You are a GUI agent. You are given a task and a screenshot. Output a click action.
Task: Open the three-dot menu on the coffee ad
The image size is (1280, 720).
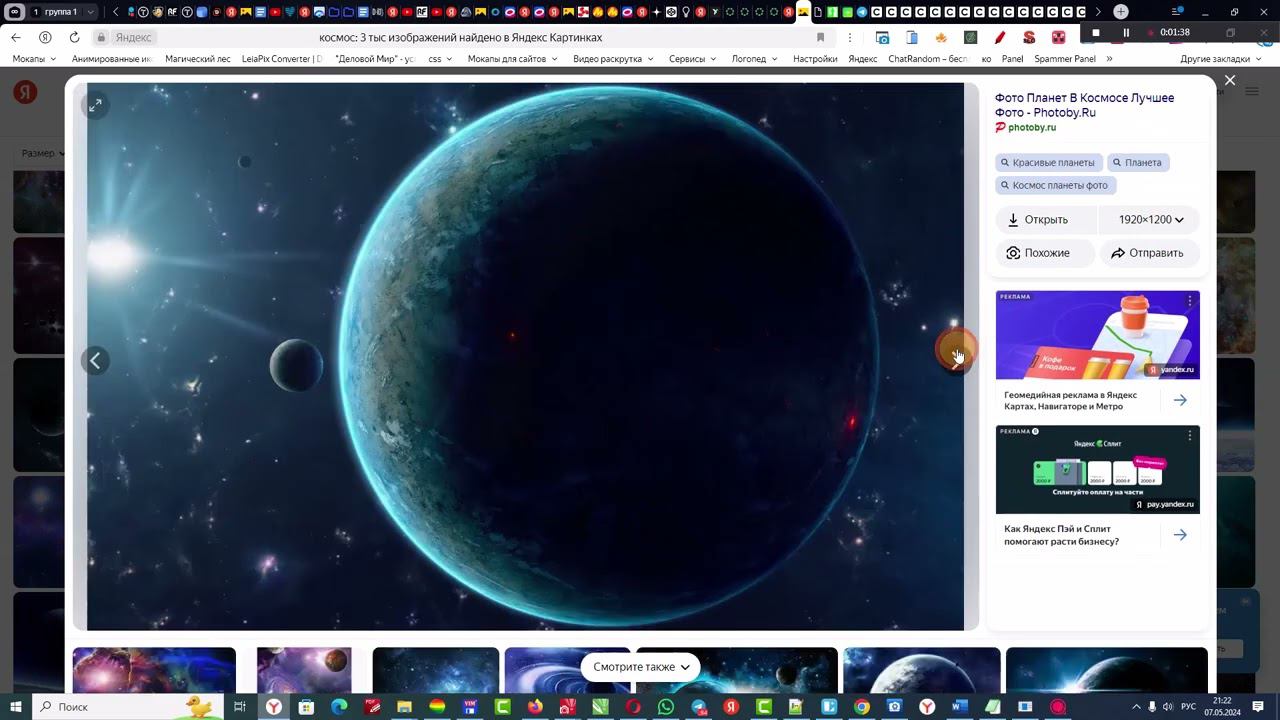(1190, 301)
